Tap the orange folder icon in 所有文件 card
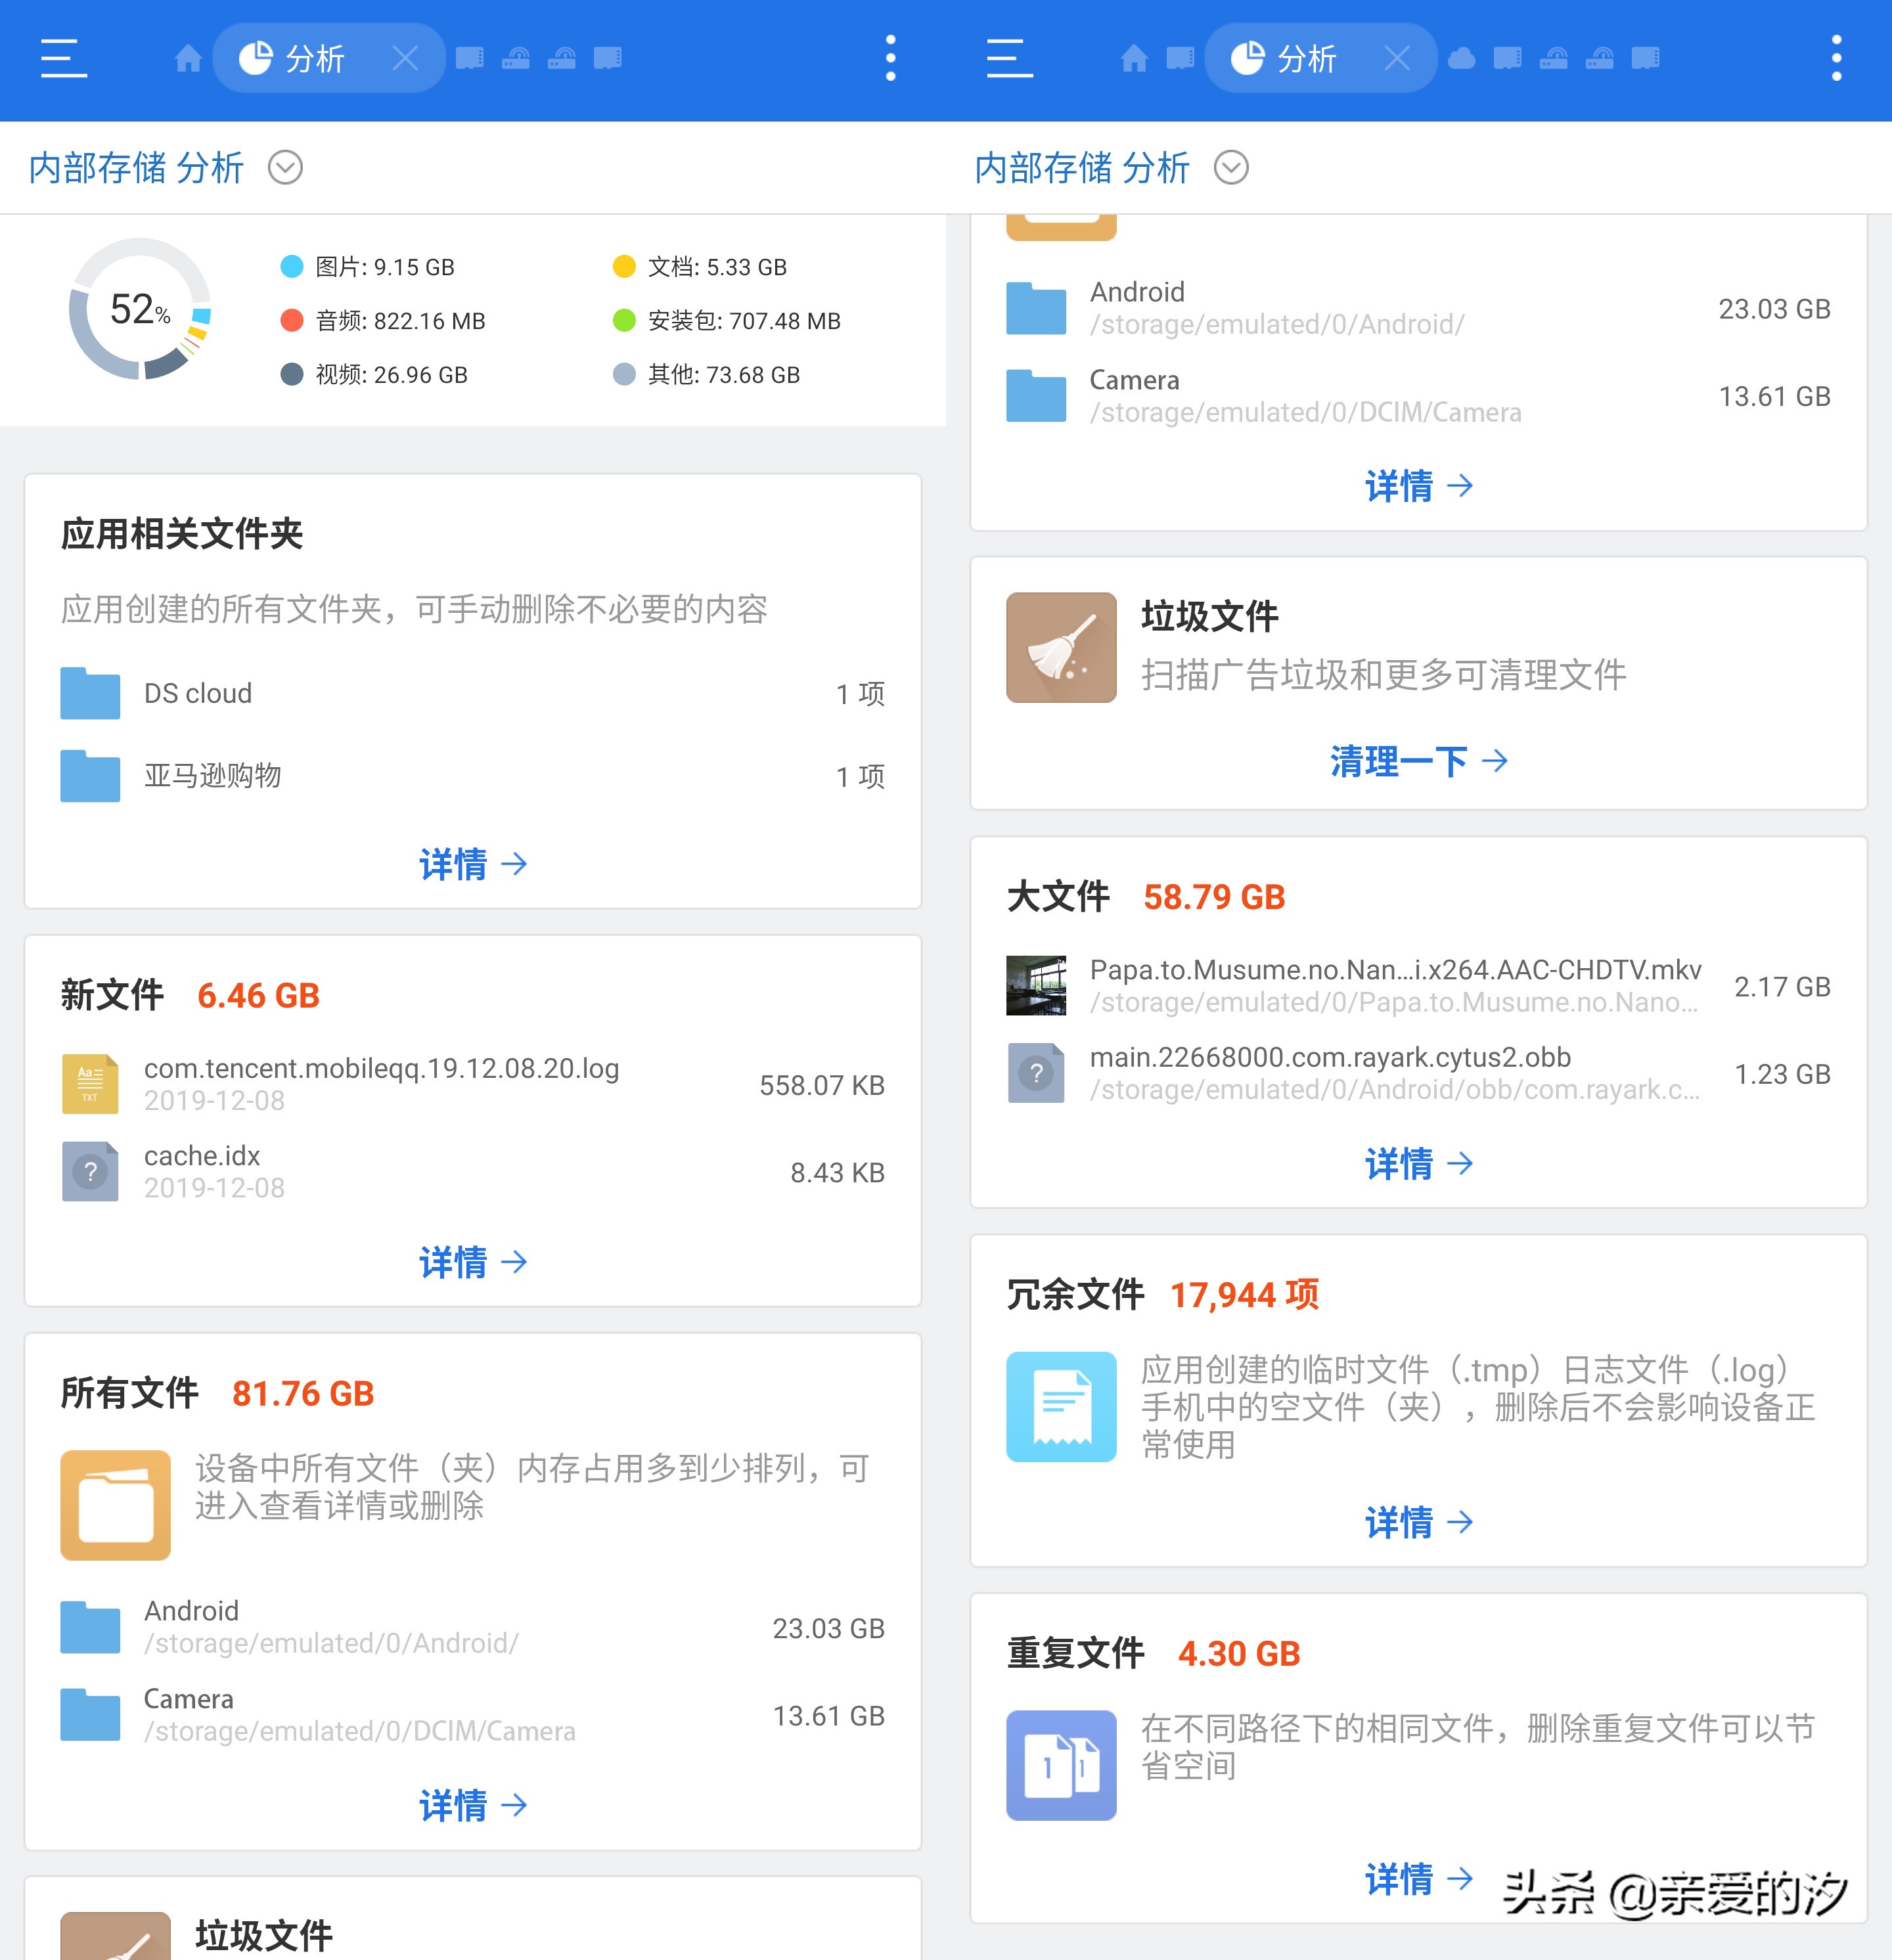Image resolution: width=1892 pixels, height=1960 pixels. pyautogui.click(x=115, y=1505)
